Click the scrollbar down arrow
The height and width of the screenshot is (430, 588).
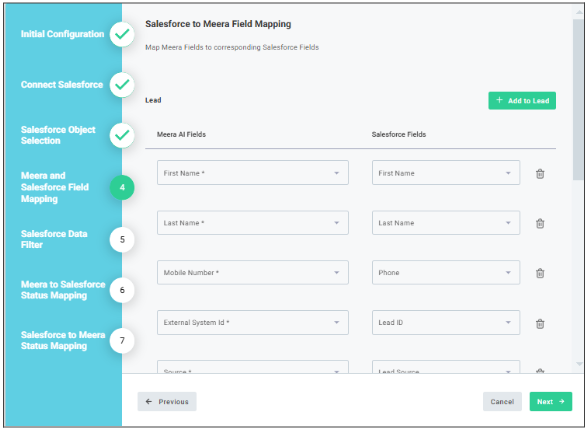579,364
